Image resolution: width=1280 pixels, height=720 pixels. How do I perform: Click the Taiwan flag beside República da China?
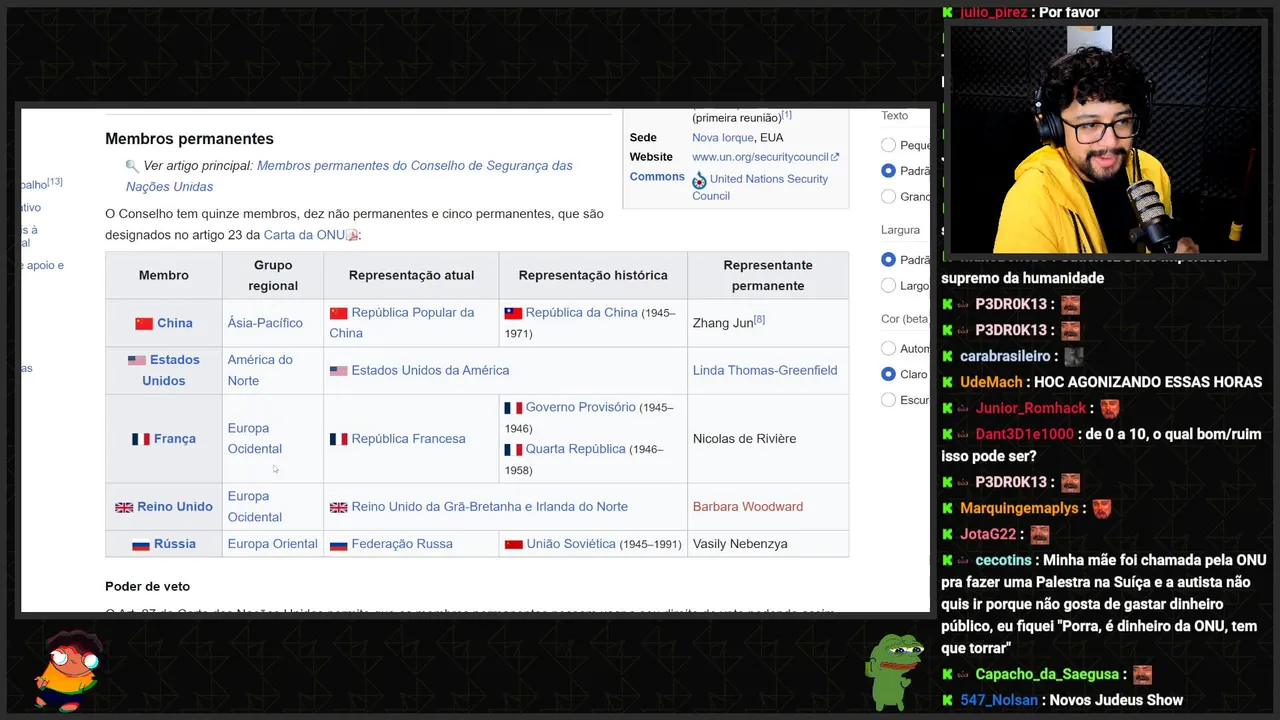[513, 313]
